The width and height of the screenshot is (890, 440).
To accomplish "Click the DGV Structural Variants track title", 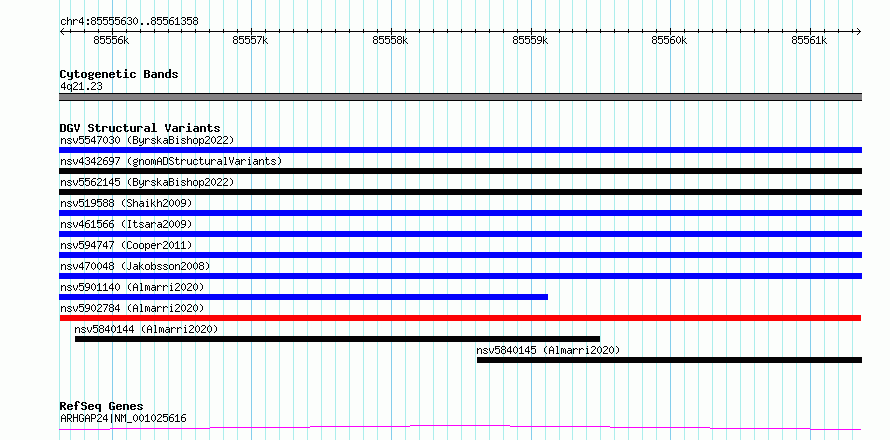I will click(140, 128).
